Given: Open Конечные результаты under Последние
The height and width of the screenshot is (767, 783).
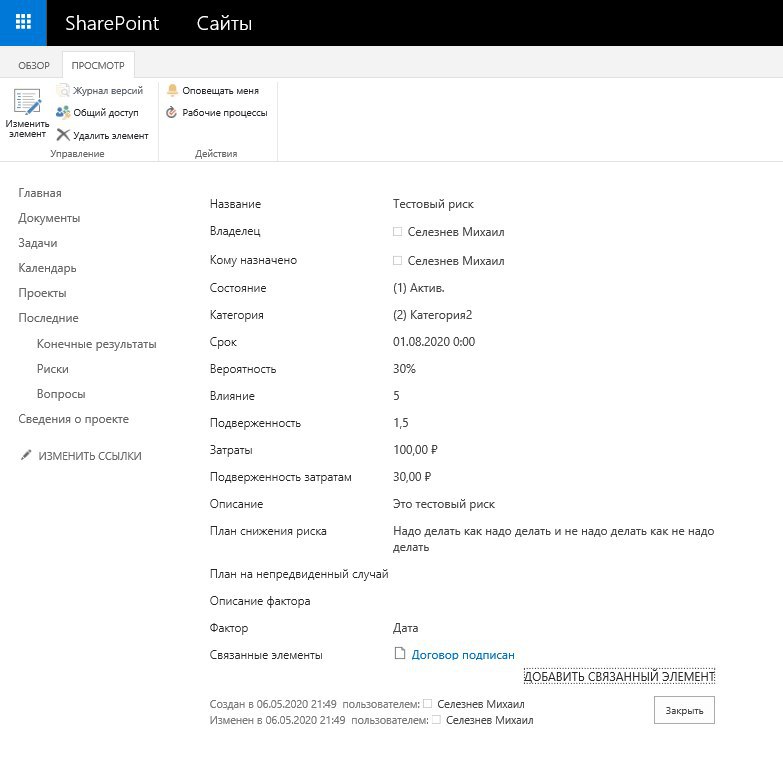Looking at the screenshot, I should click(x=96, y=344).
